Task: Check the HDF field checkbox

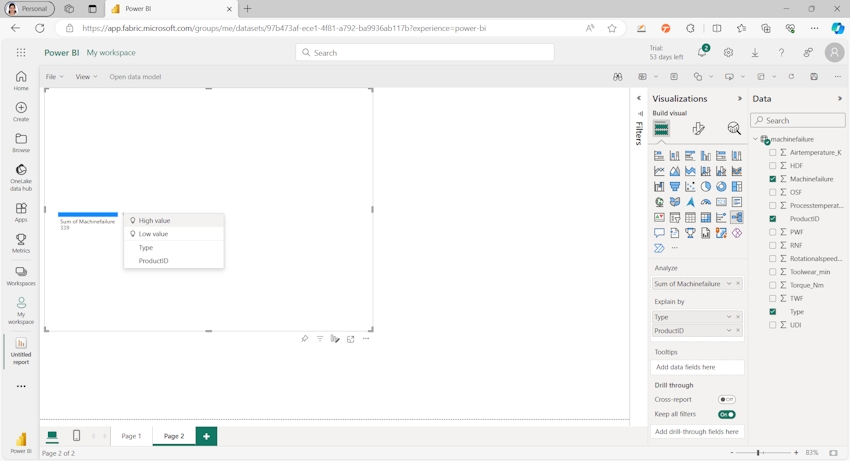Action: [x=773, y=166]
